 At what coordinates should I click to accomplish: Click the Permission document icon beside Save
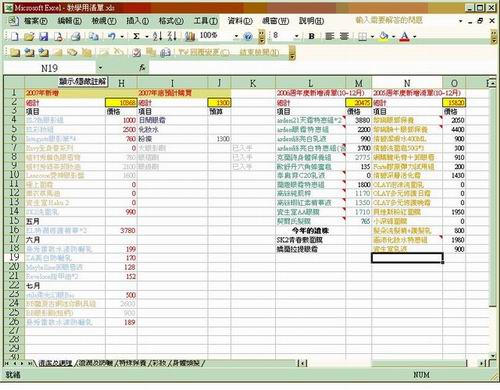click(x=58, y=36)
